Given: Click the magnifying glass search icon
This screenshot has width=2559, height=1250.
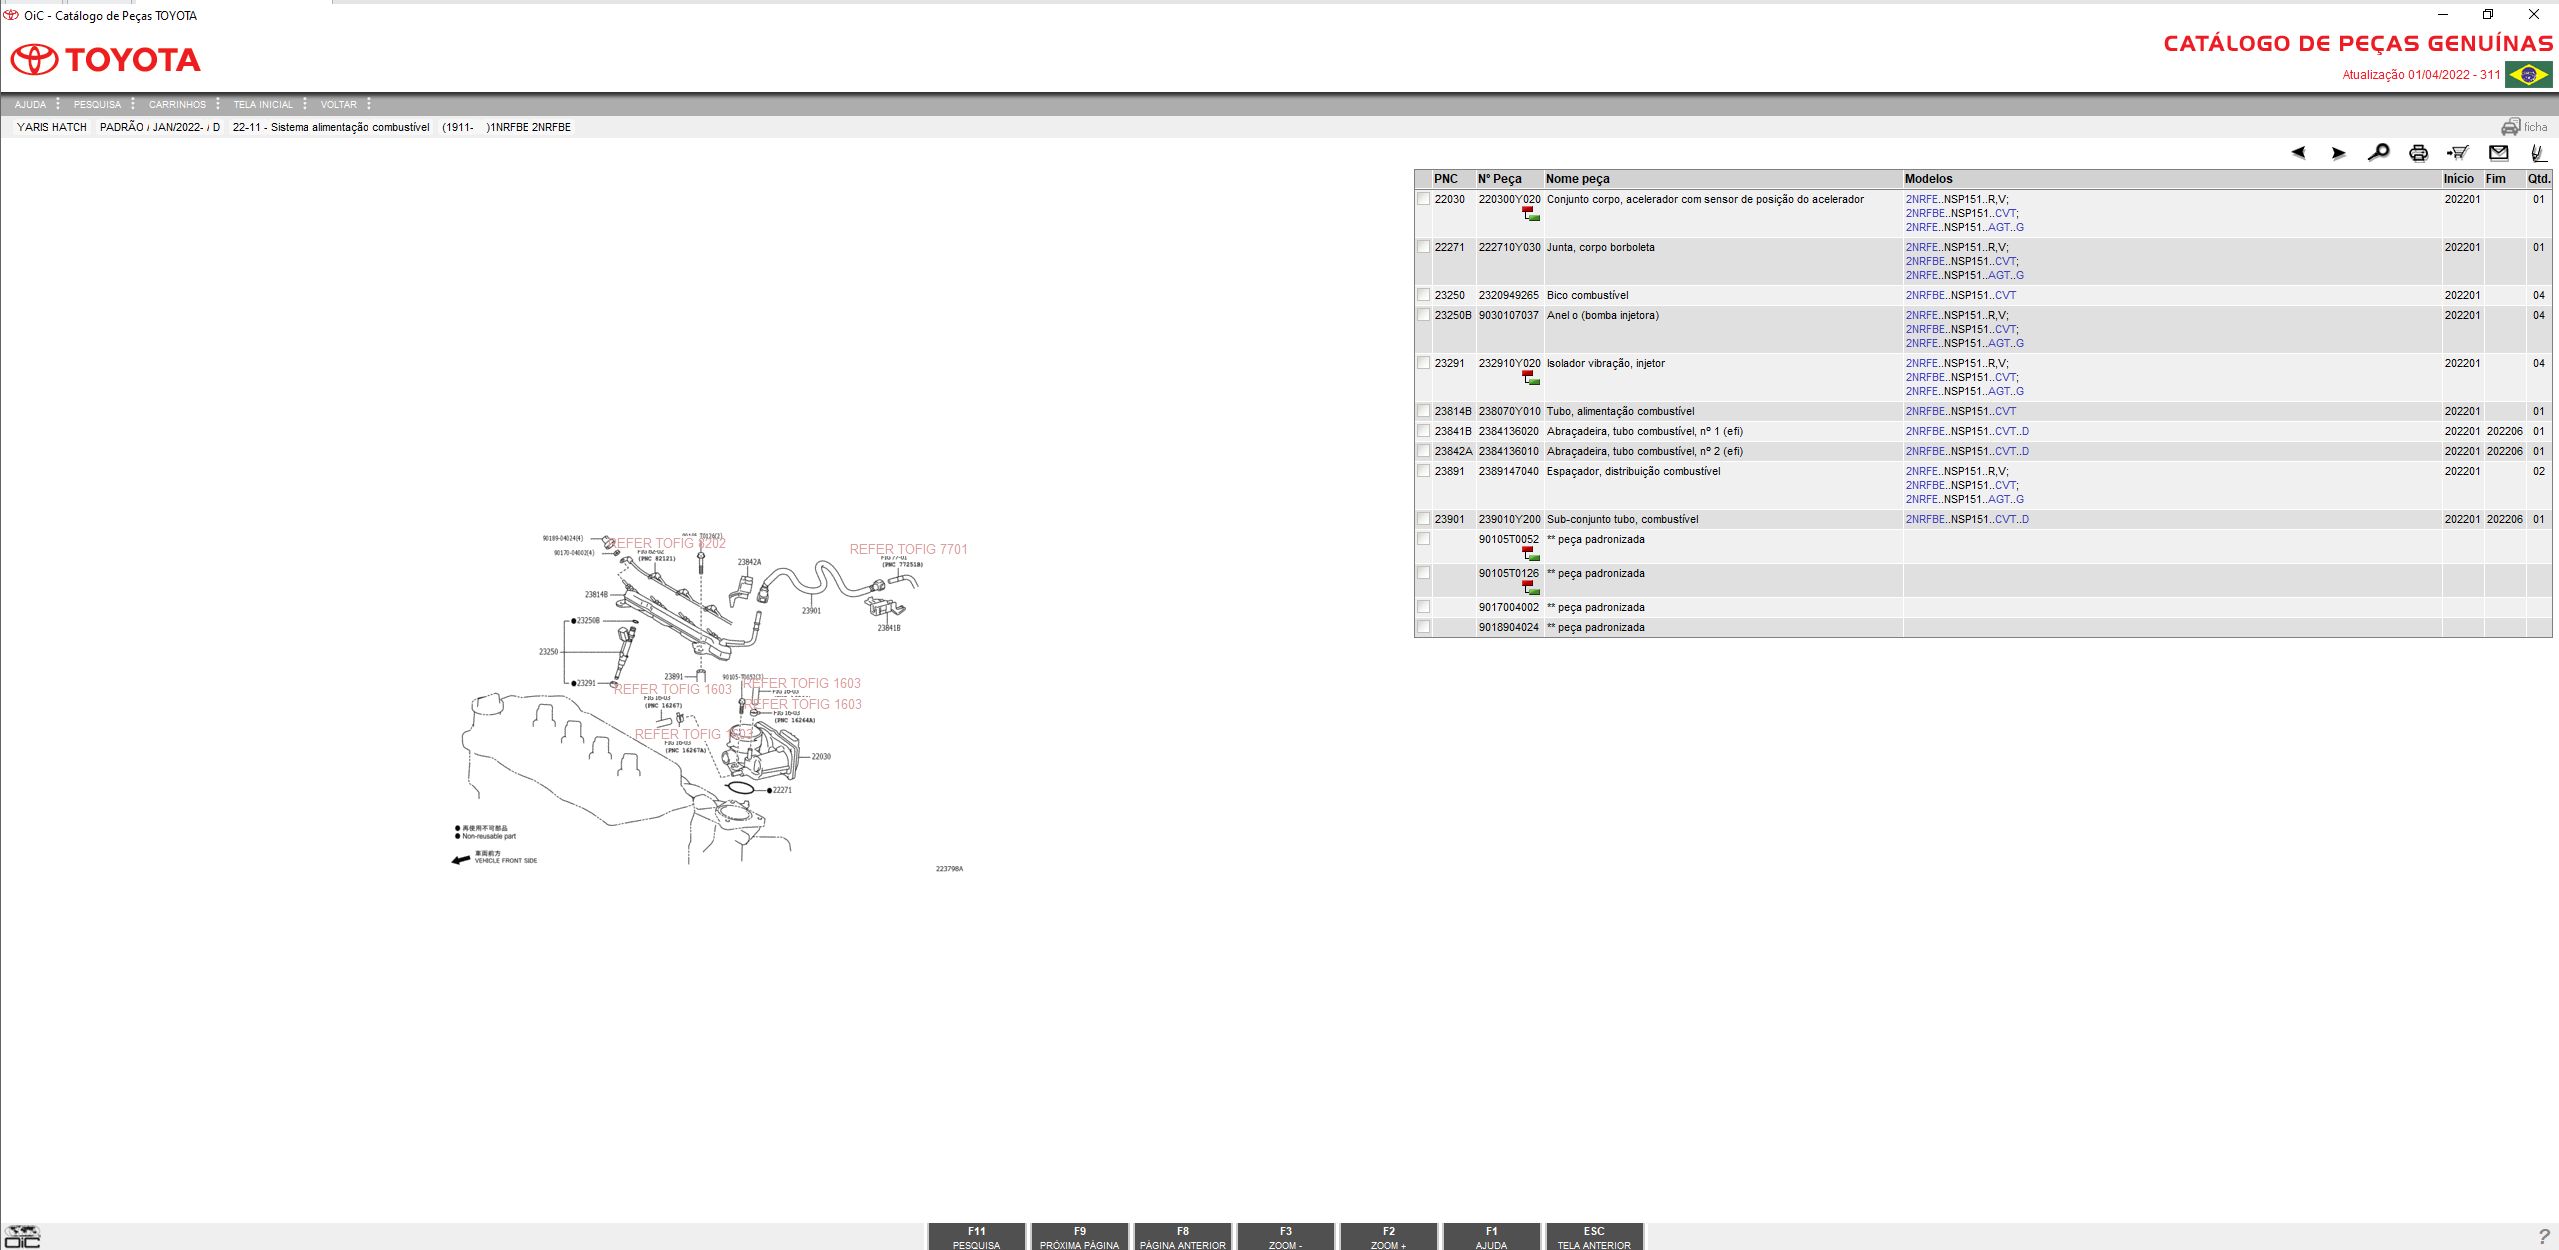Looking at the screenshot, I should 2378,153.
